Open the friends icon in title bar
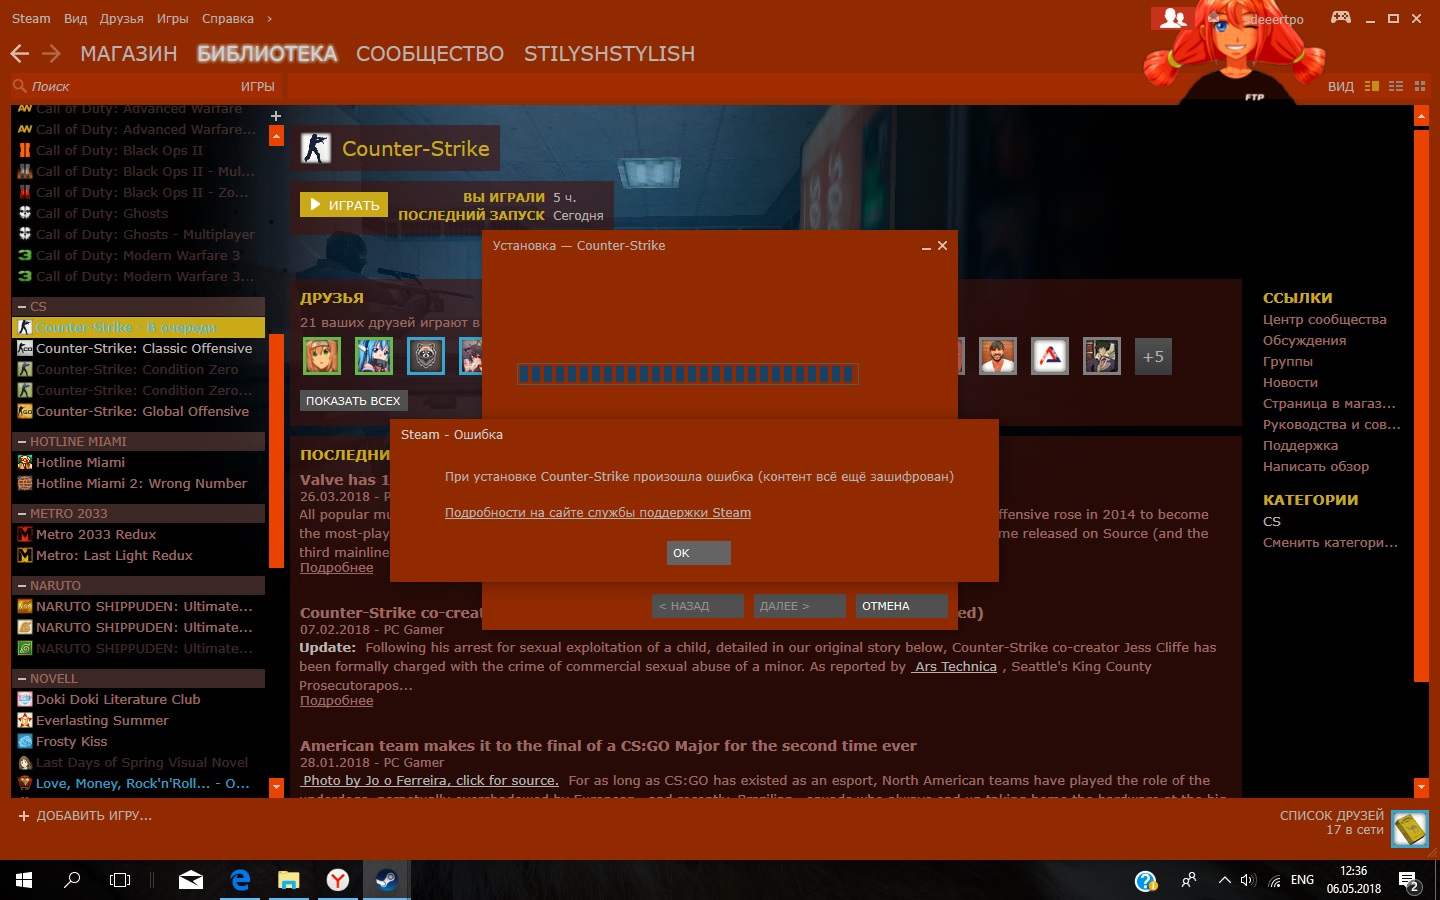1440x900 pixels. tap(1173, 18)
